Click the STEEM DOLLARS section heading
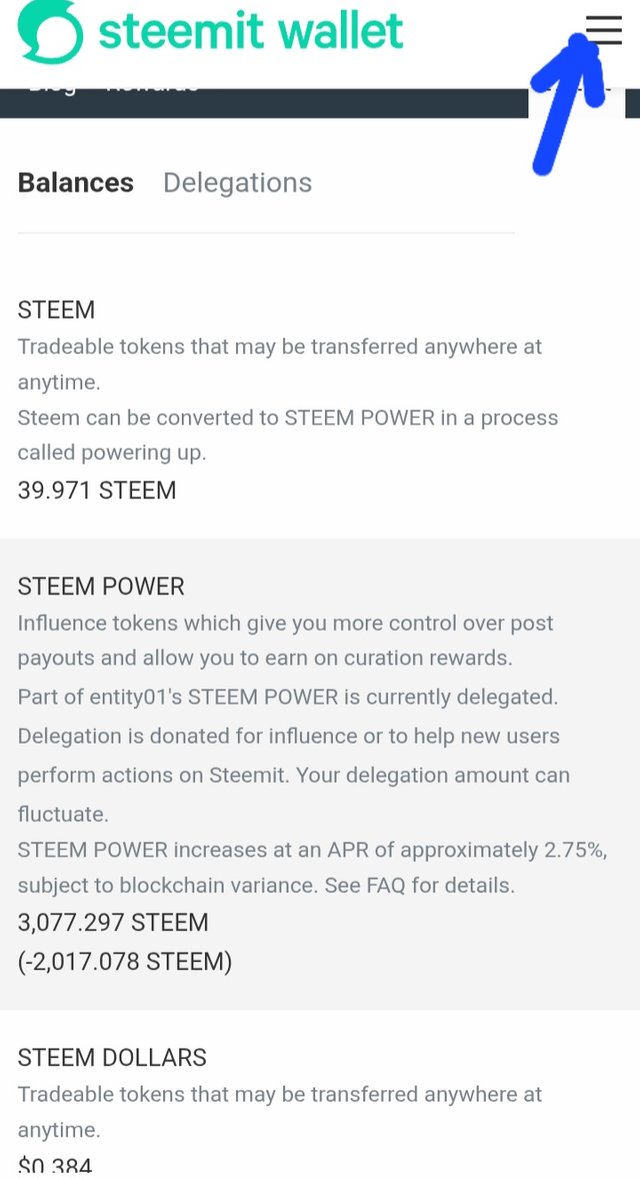This screenshot has height=1179, width=640. click(112, 1057)
